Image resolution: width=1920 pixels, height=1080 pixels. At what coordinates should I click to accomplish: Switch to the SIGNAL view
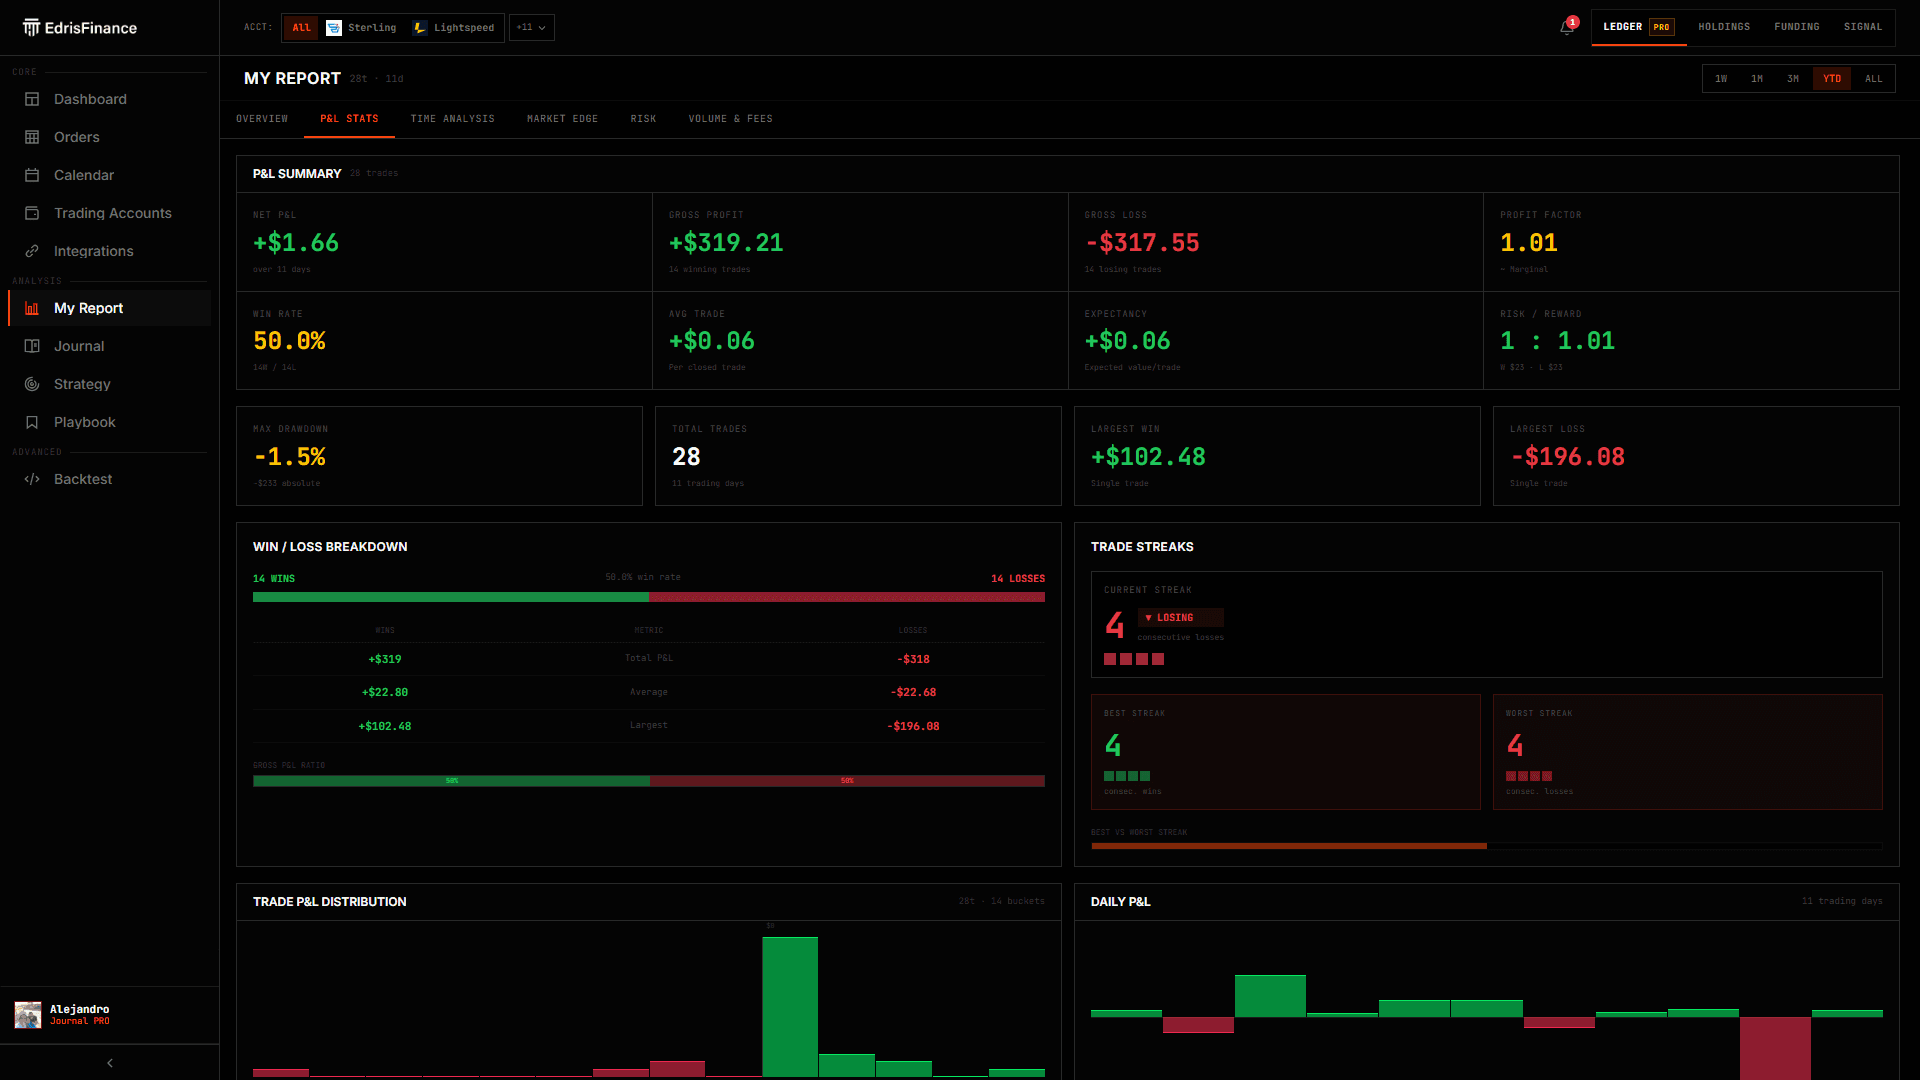pos(1863,27)
